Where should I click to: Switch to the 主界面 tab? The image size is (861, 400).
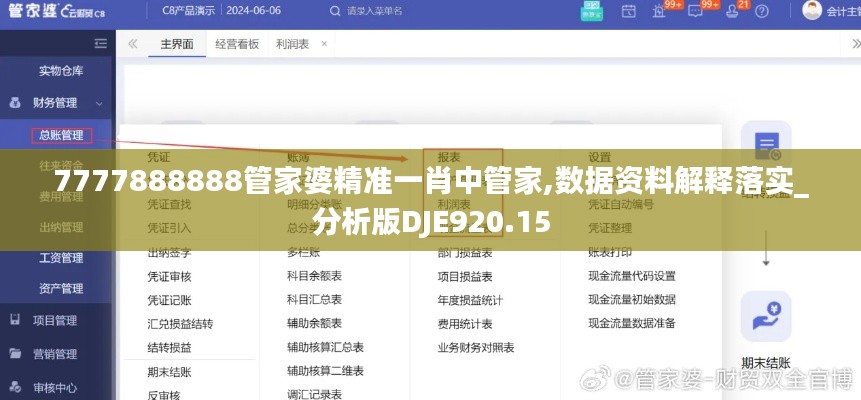[176, 44]
